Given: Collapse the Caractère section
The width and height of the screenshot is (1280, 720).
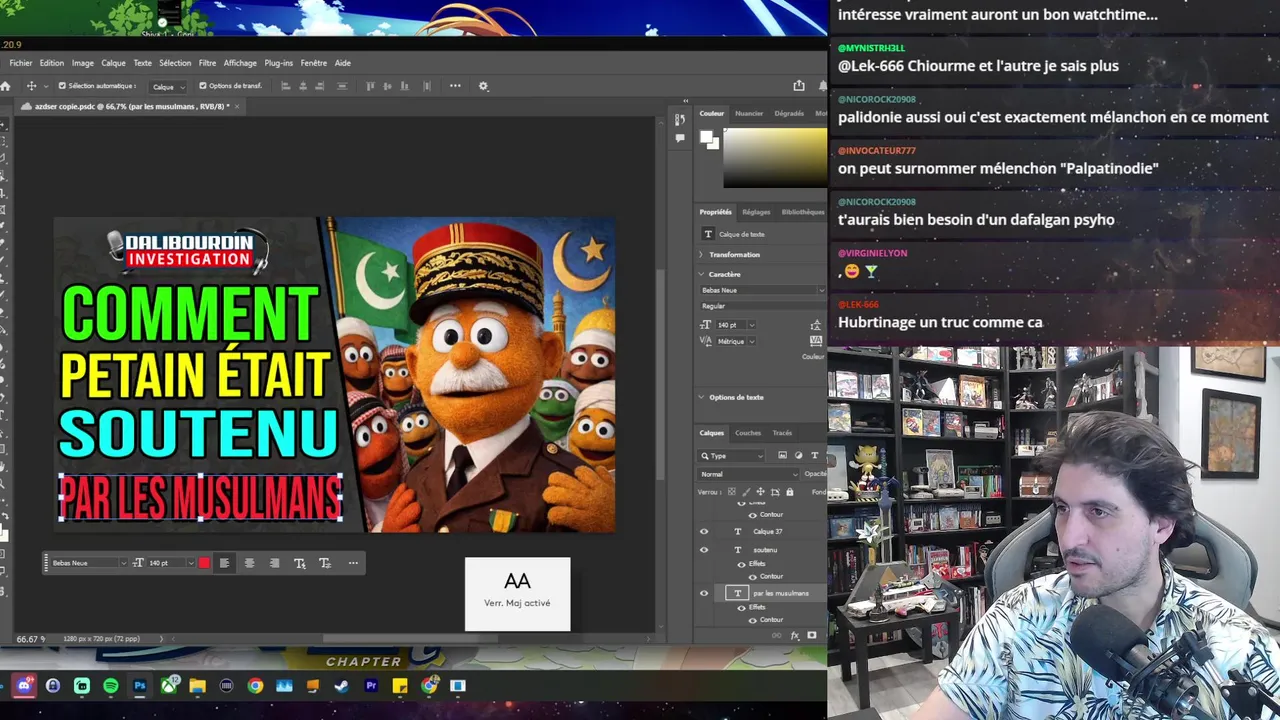Looking at the screenshot, I should 700,274.
